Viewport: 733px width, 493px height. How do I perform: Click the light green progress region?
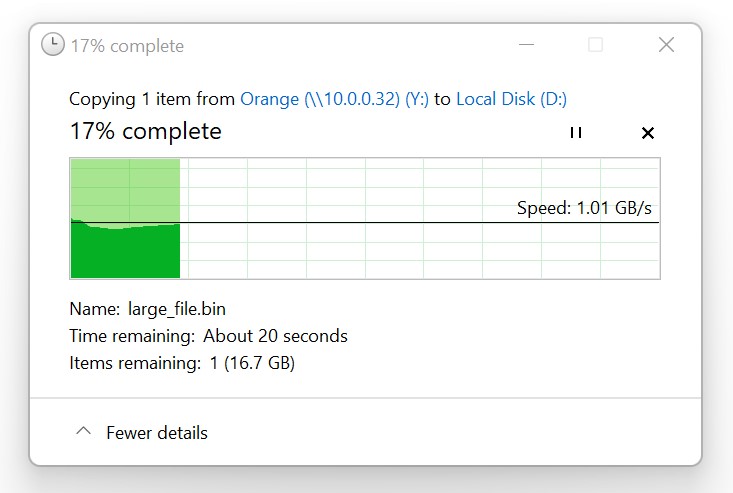point(125,189)
